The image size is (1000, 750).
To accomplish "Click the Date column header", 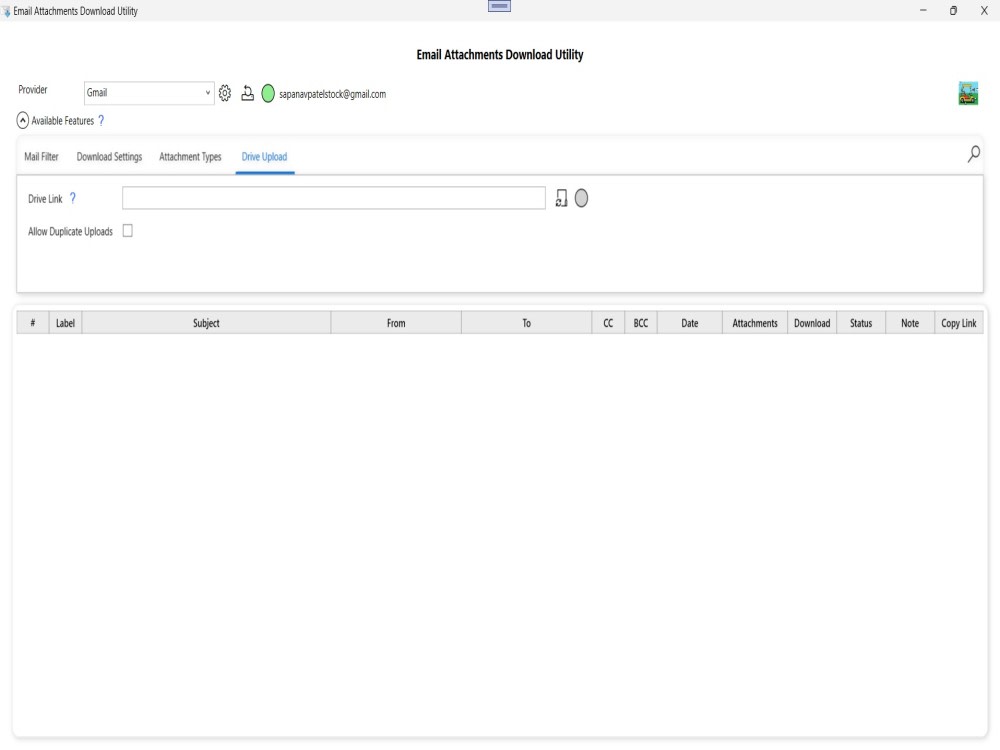I will click(x=689, y=323).
